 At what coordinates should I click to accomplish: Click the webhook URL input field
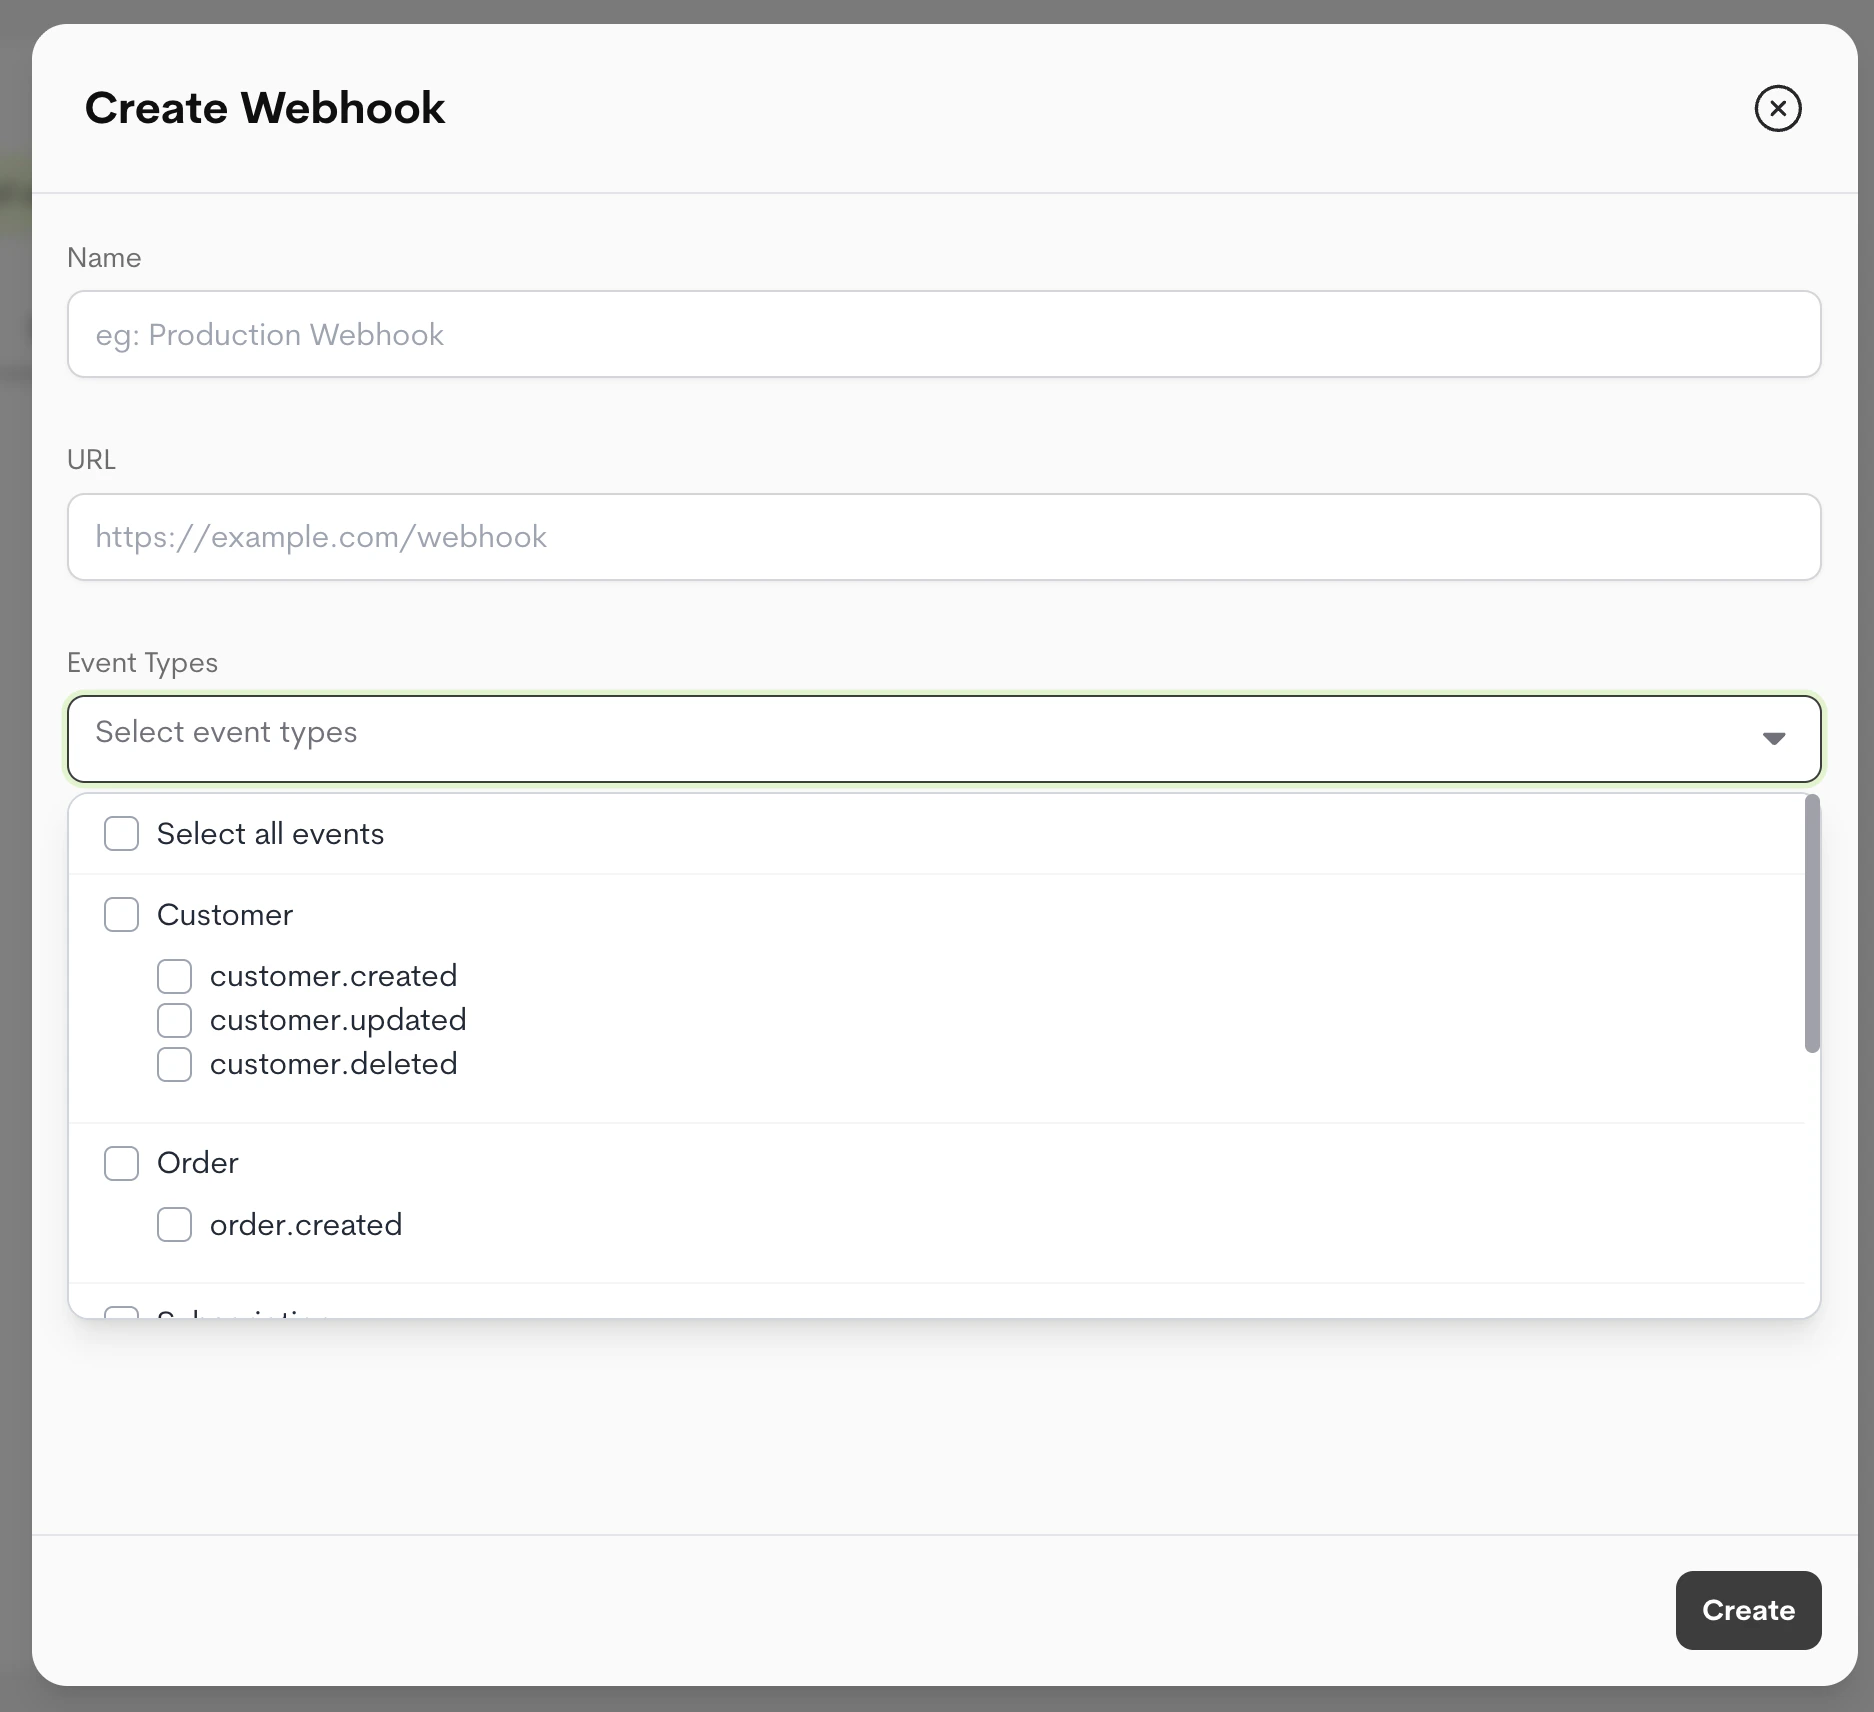(x=943, y=537)
